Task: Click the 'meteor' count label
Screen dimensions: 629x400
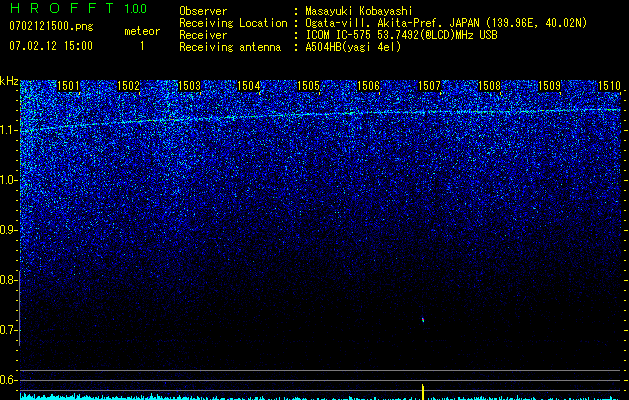Action: pyautogui.click(x=142, y=31)
